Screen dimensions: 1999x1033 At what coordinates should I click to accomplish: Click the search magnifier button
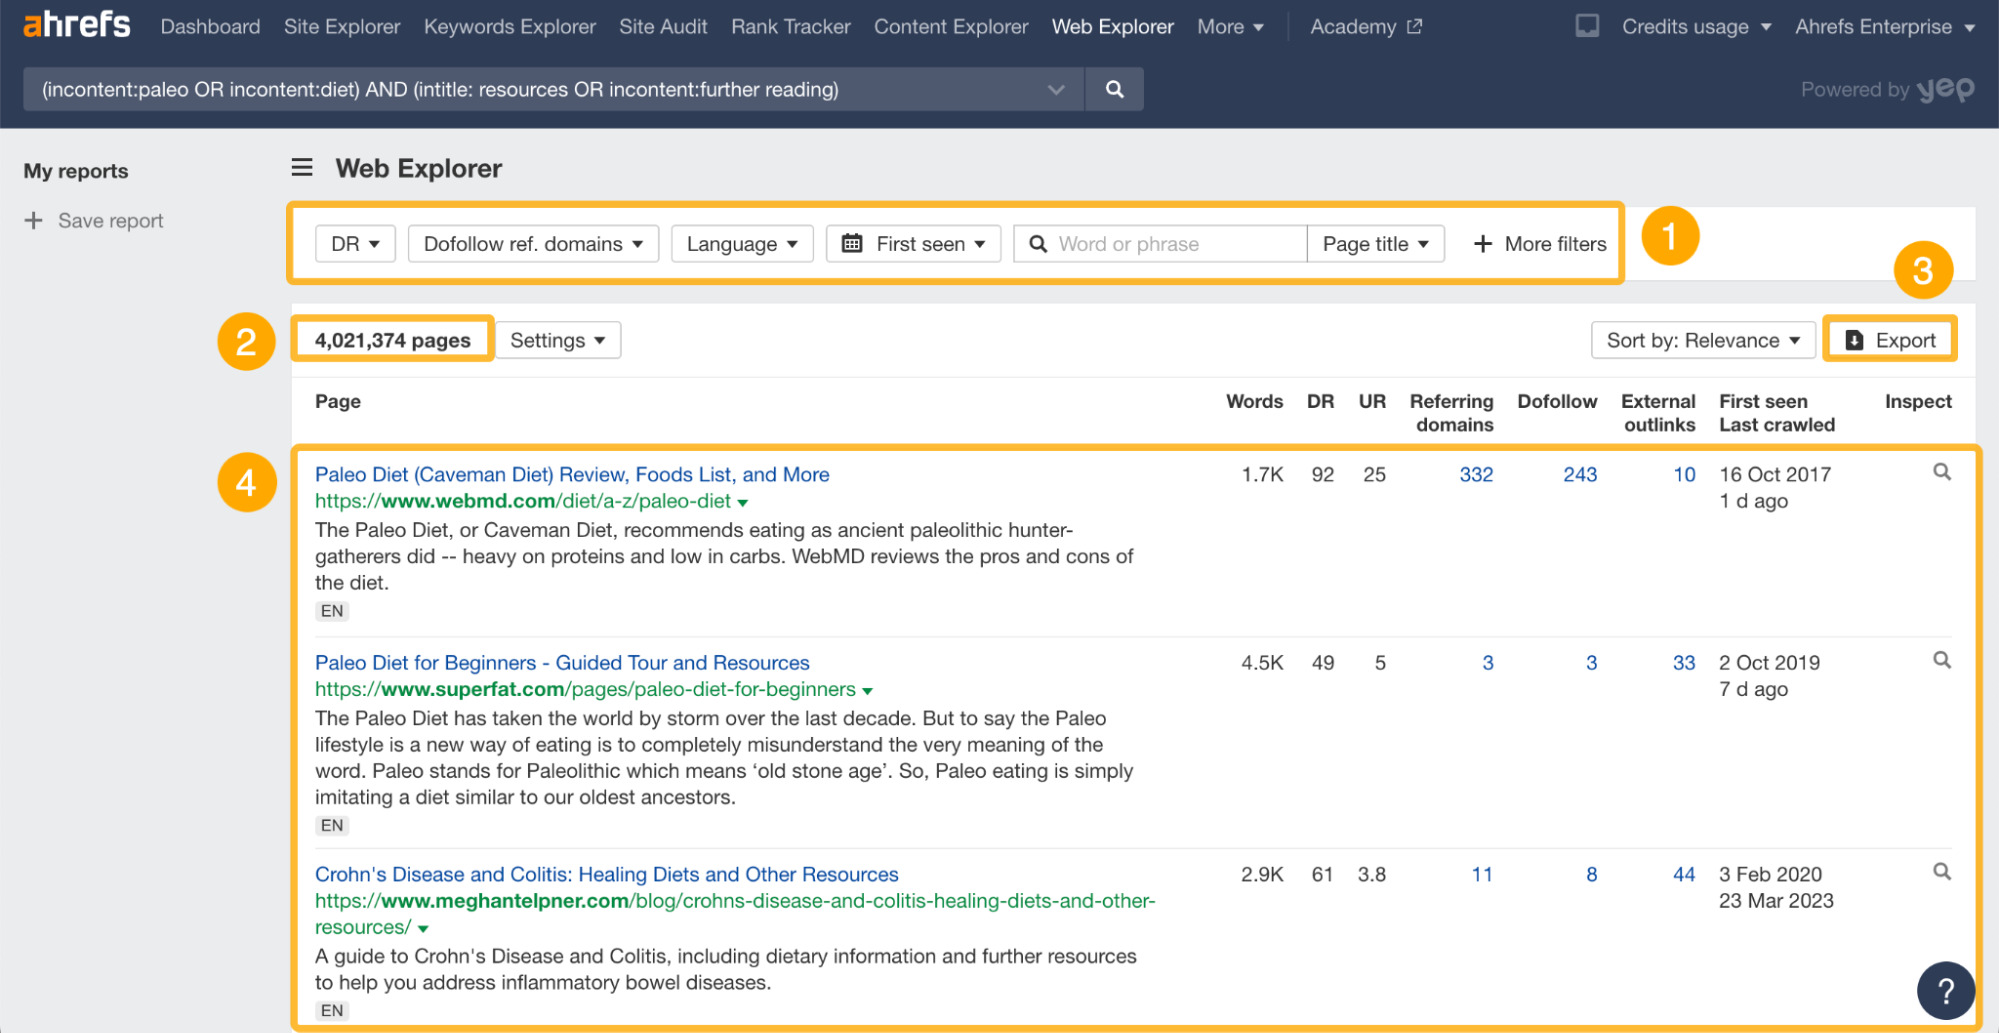pyautogui.click(x=1114, y=89)
